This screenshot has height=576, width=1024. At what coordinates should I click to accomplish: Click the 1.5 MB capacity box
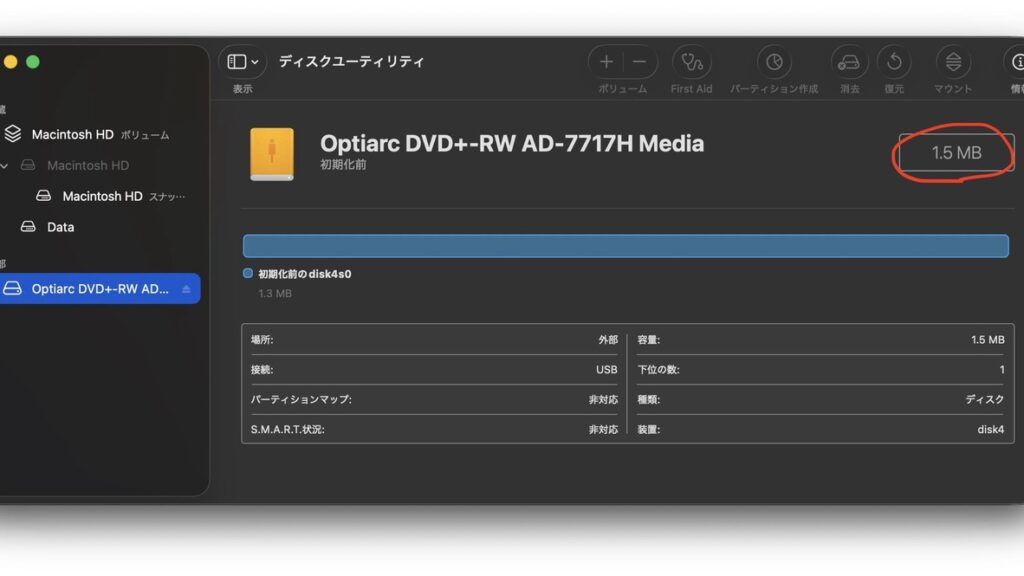956,153
